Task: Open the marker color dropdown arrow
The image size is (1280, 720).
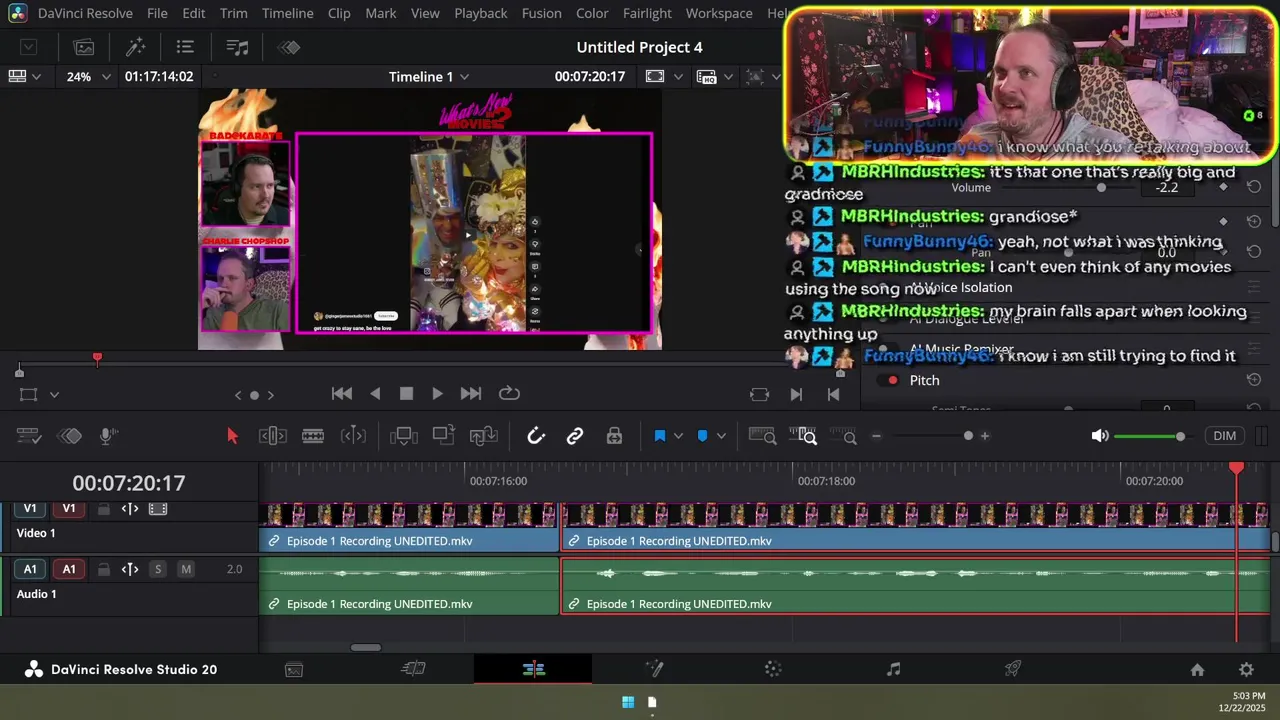Action: [721, 436]
